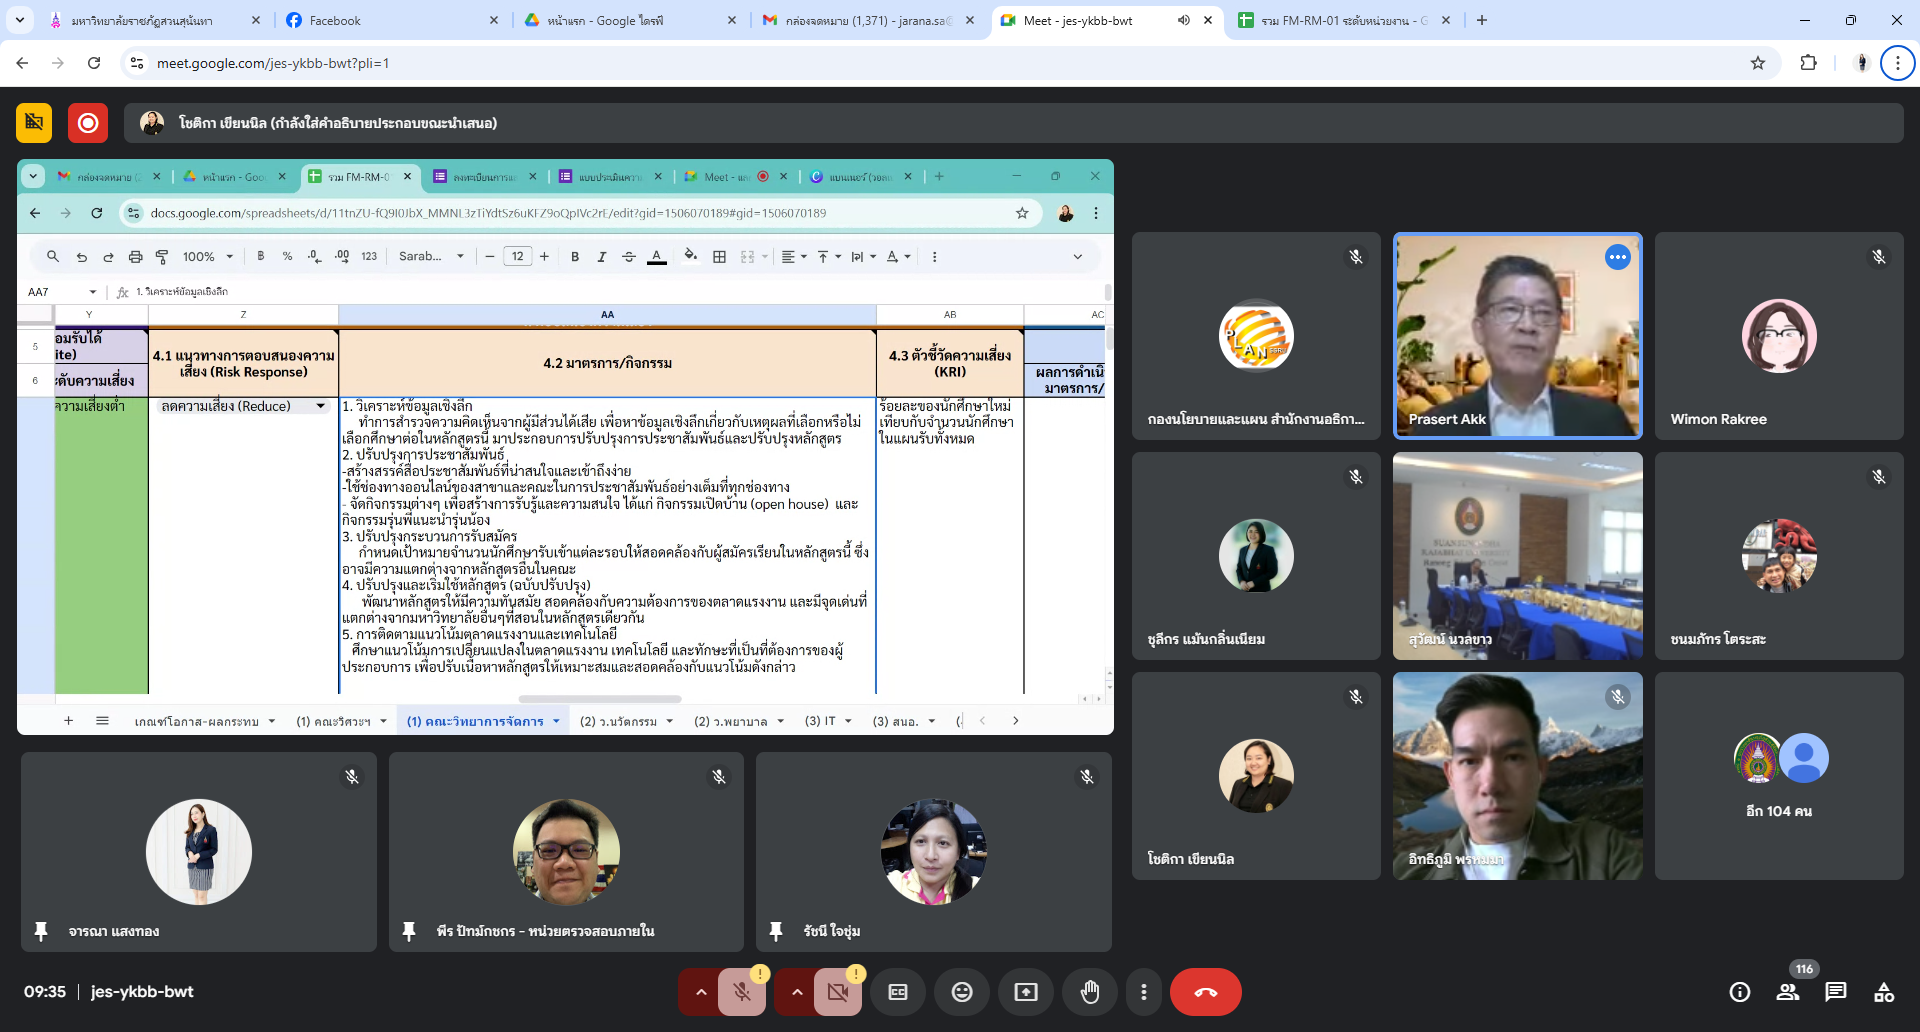Expand audio settings arrow beside microphone

point(701,992)
